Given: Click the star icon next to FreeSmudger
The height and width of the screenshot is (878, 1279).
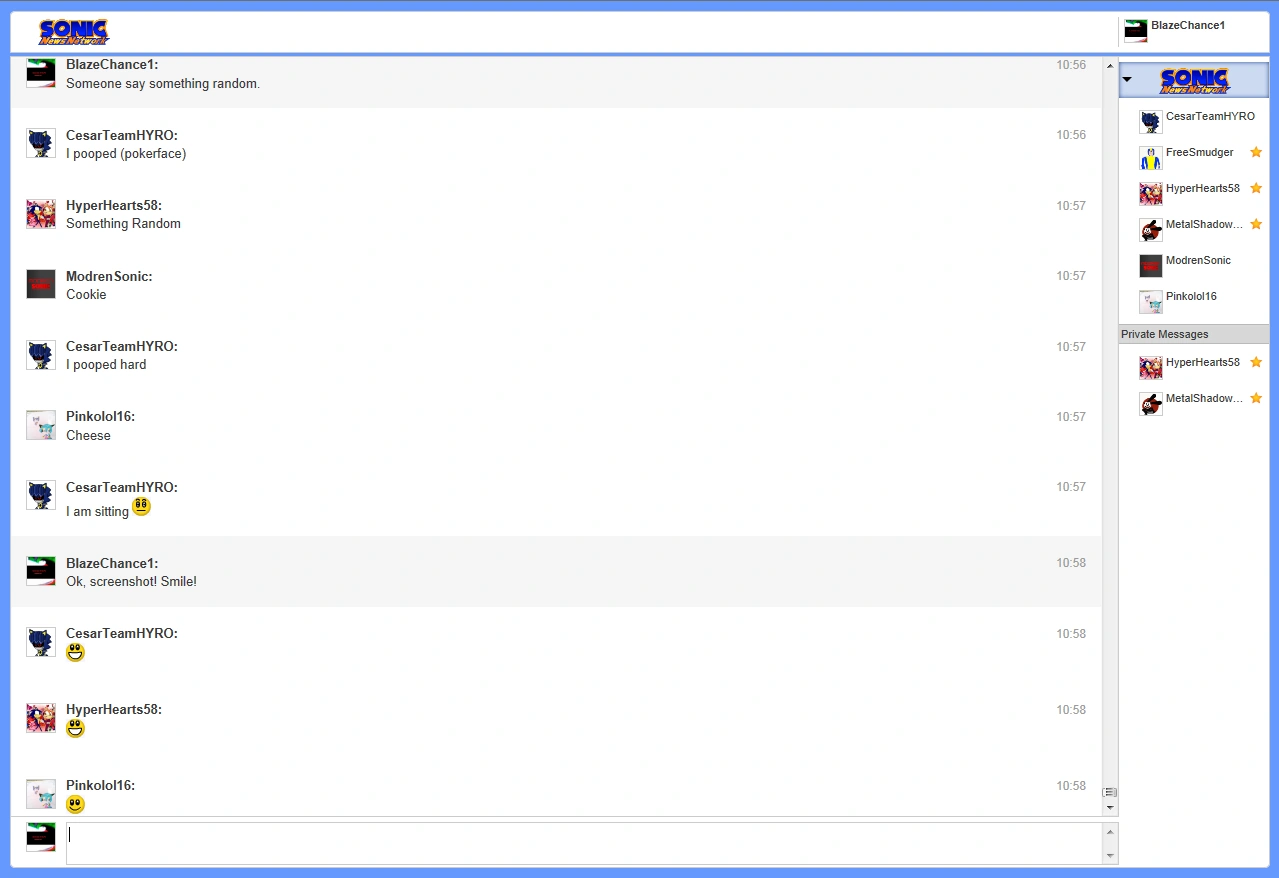Looking at the screenshot, I should click(1256, 152).
